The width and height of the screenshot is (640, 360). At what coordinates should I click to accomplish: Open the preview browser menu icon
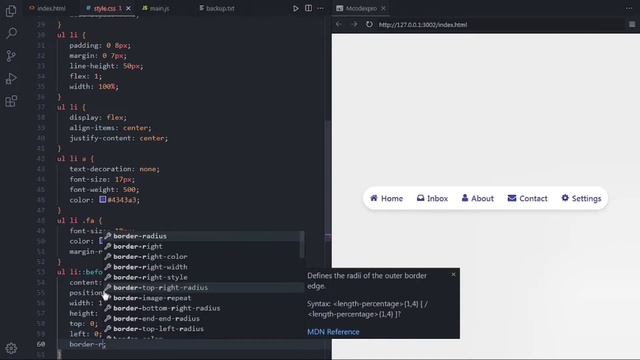(632, 24)
